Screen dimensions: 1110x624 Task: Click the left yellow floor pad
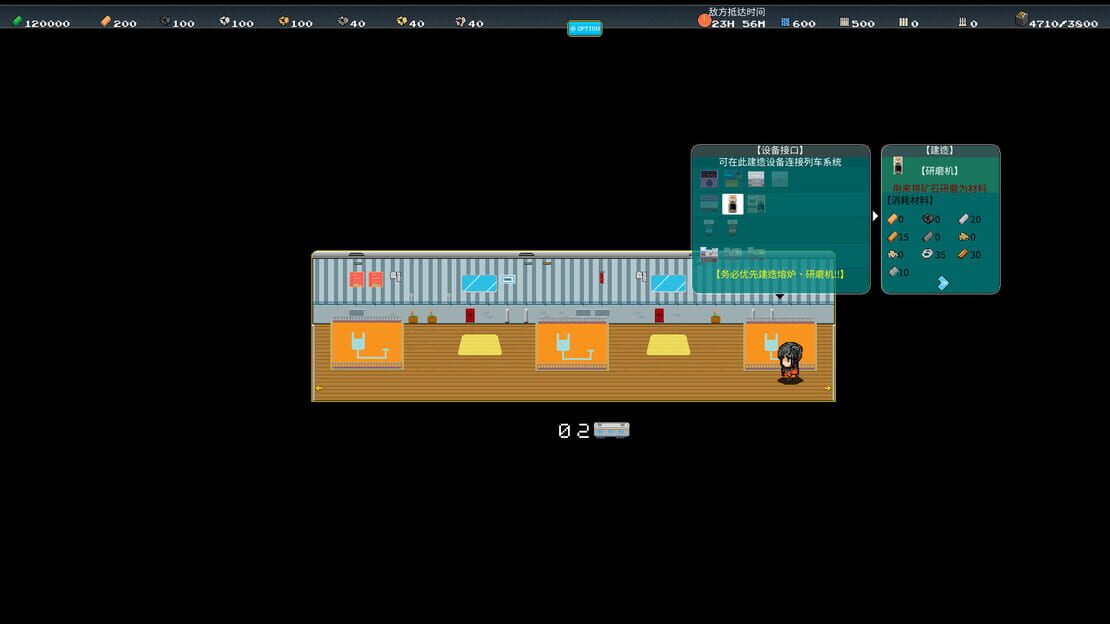(480, 345)
